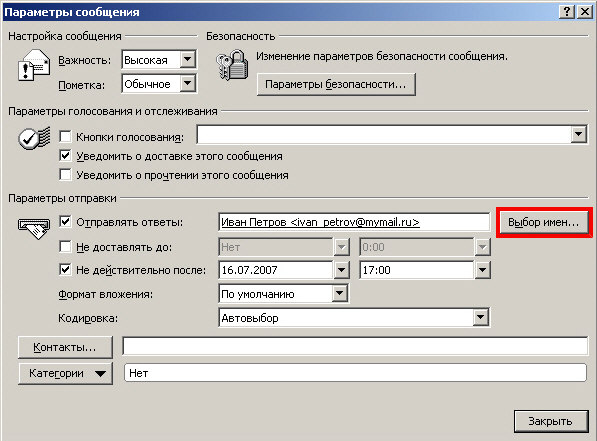
Task: Expand the voting buttons combo box list
Action: 578,134
